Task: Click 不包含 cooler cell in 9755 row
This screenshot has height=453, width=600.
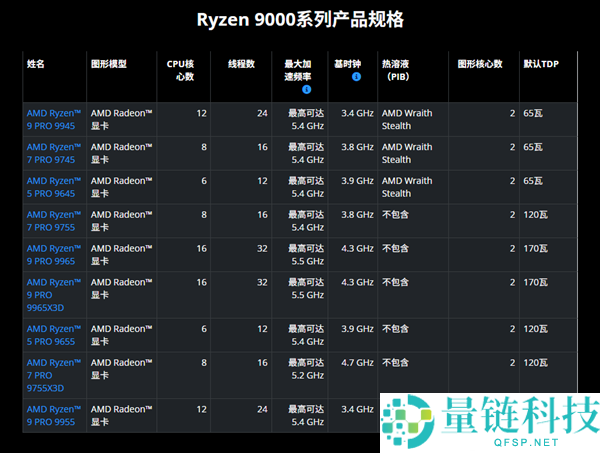Action: [395, 215]
